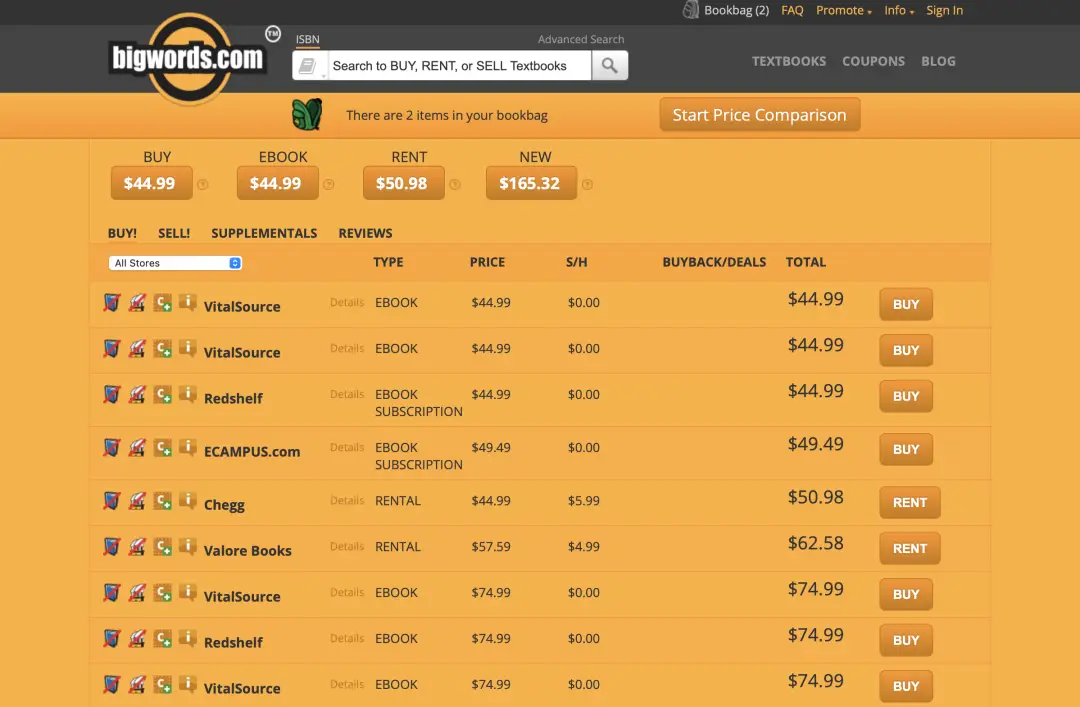Screen dimensions: 1080x707
Task: Click the textbook search input field
Action: (x=459, y=65)
